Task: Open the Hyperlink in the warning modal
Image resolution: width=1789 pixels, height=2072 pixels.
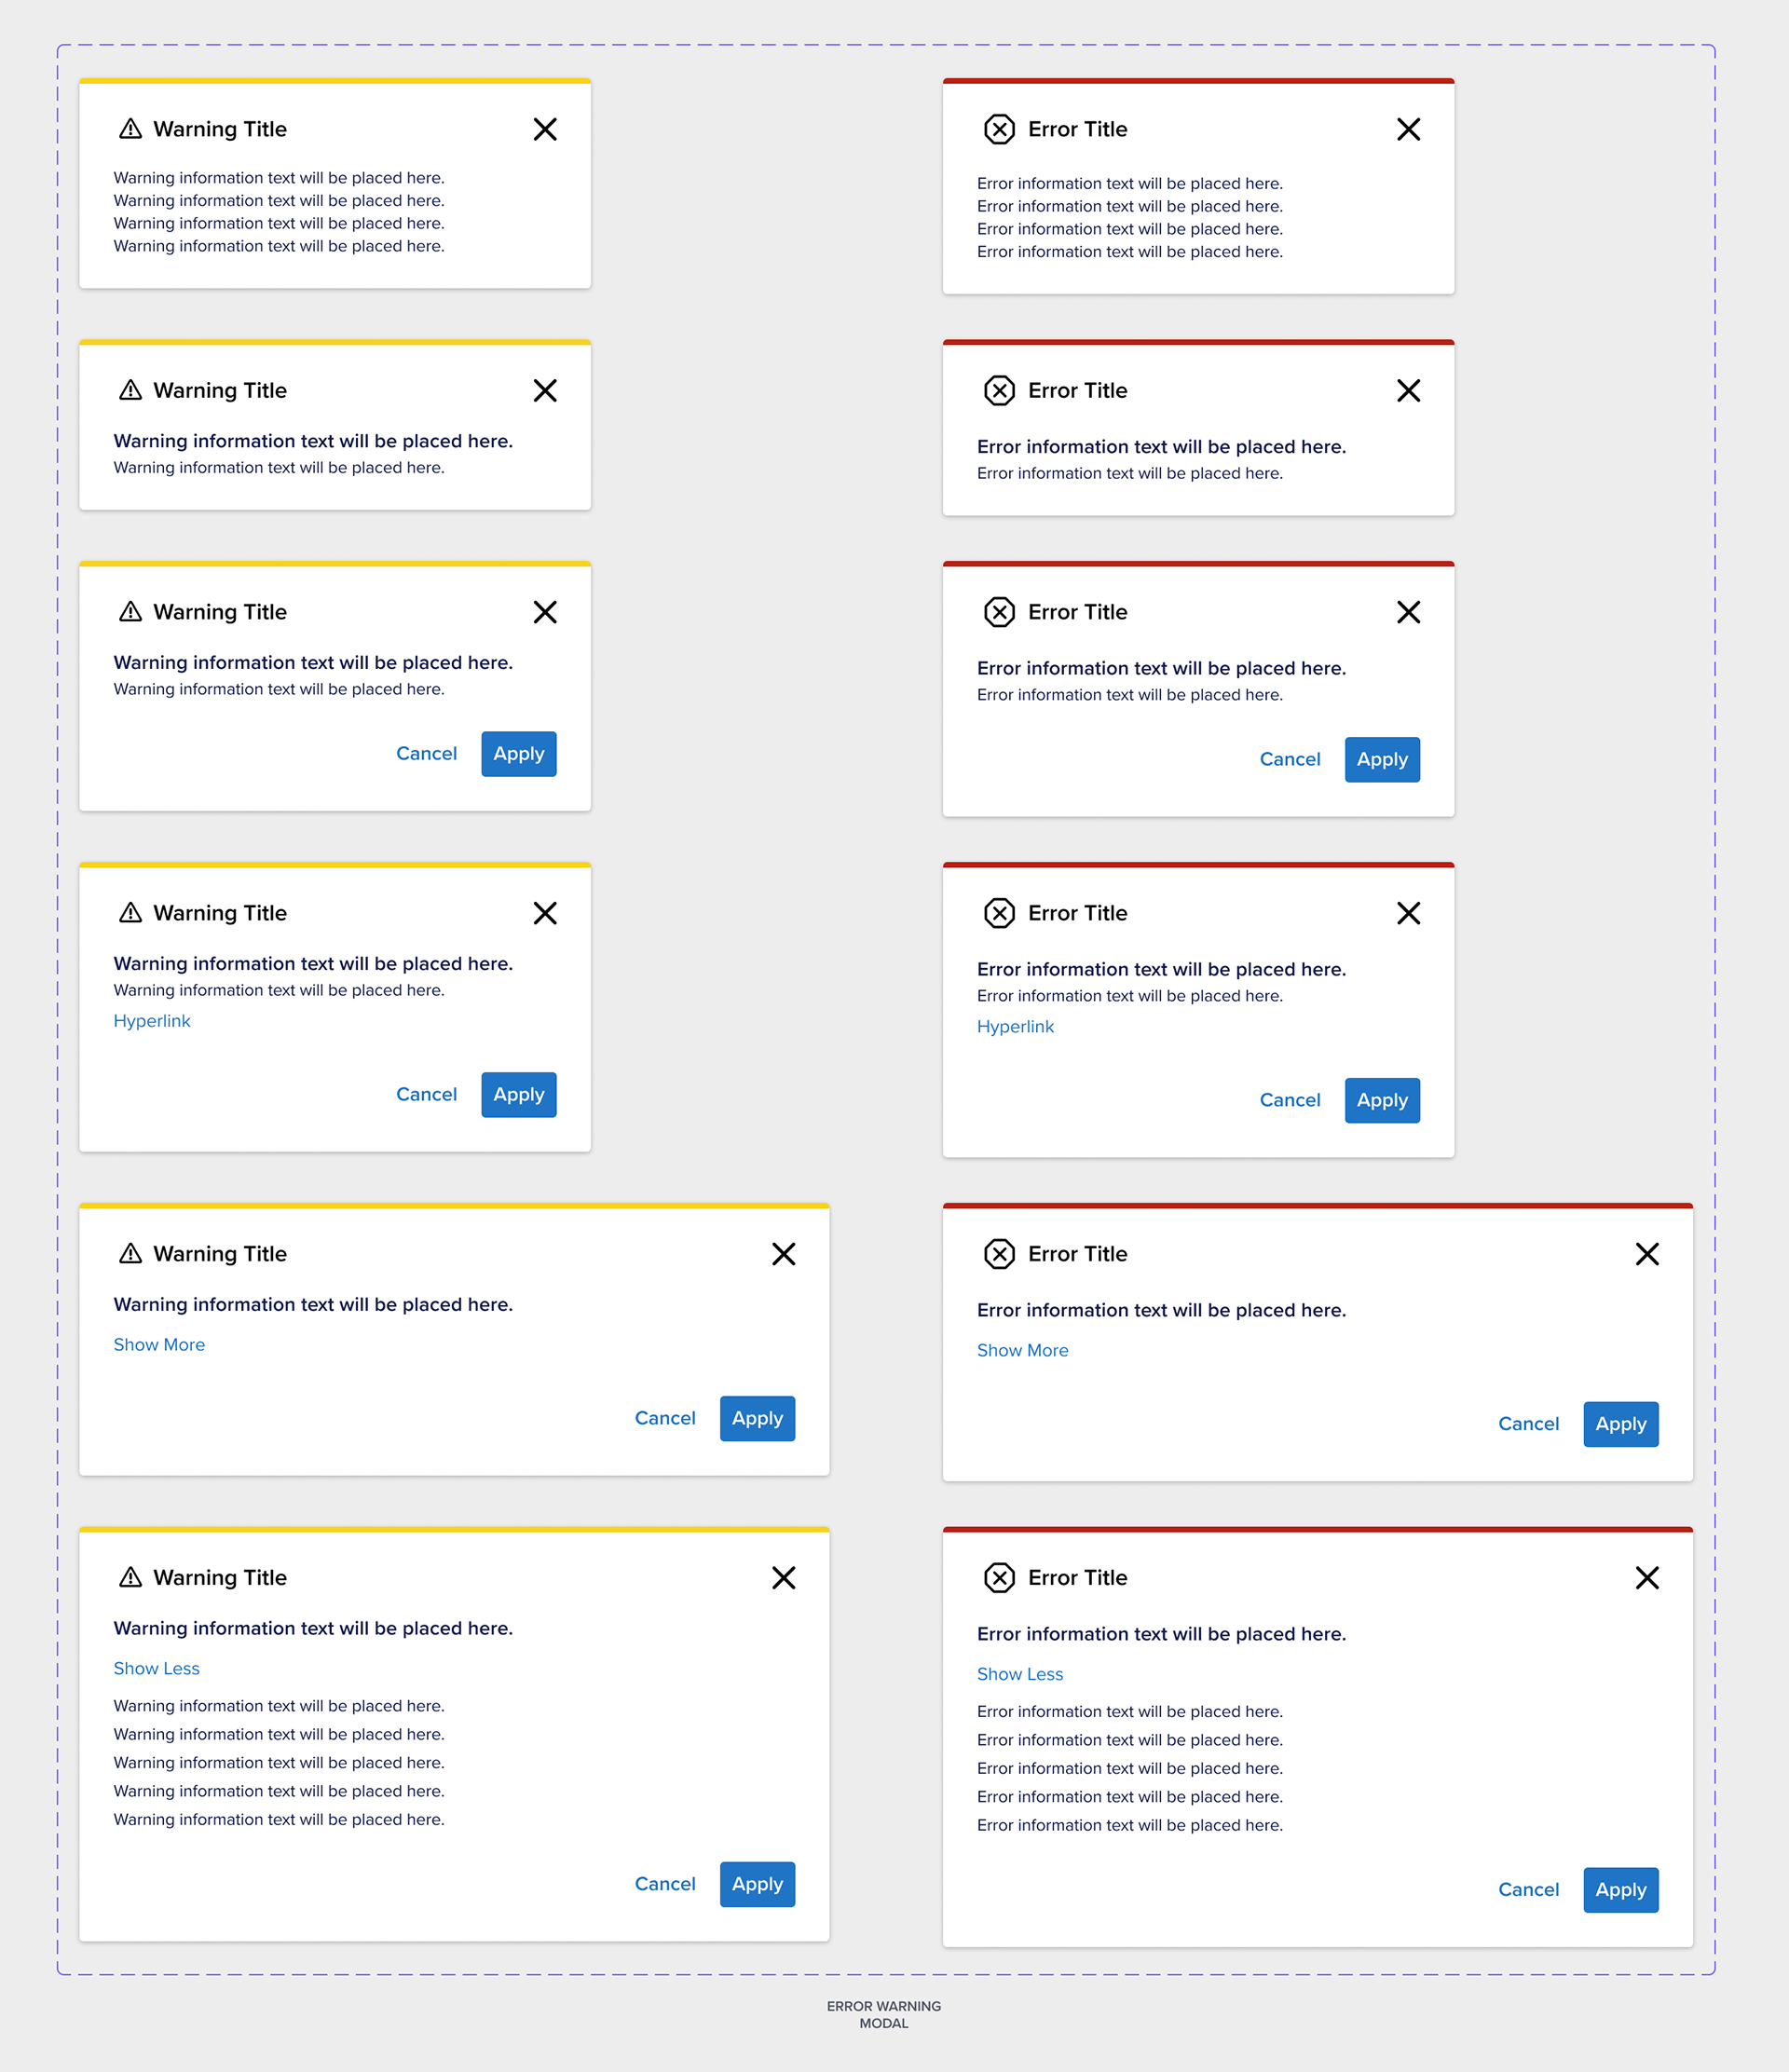Action: [x=151, y=1021]
